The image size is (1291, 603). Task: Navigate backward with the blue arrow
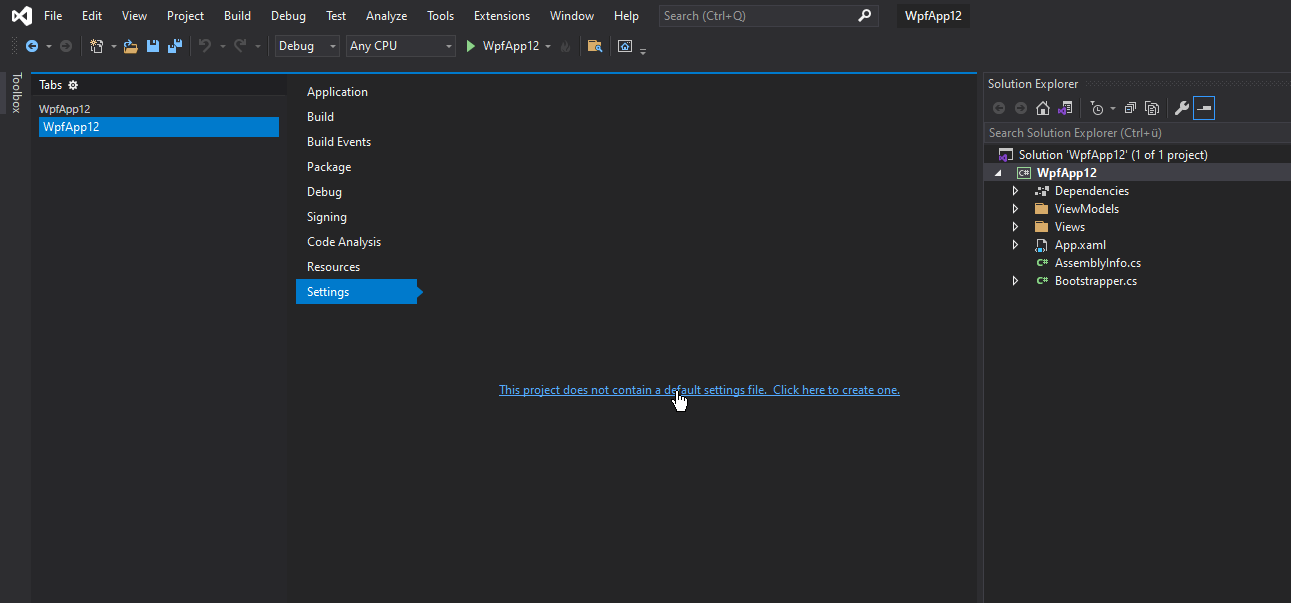coord(32,46)
